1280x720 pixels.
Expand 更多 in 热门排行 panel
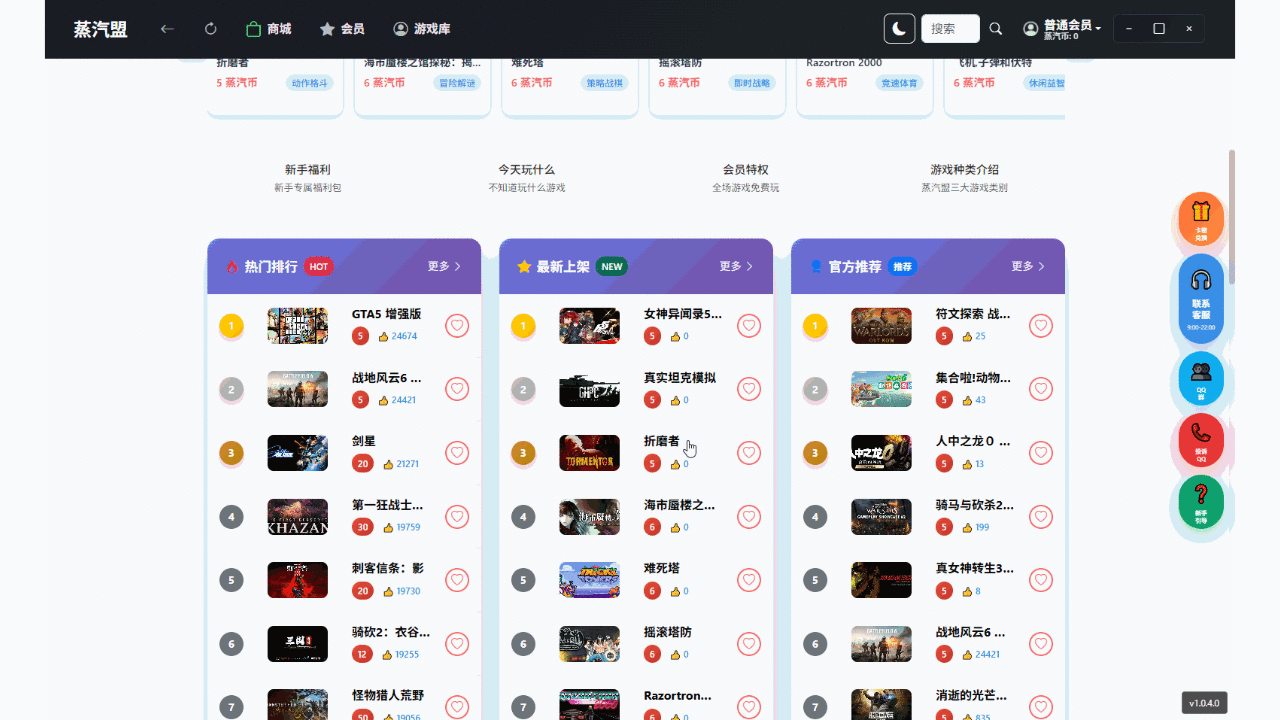tap(444, 266)
